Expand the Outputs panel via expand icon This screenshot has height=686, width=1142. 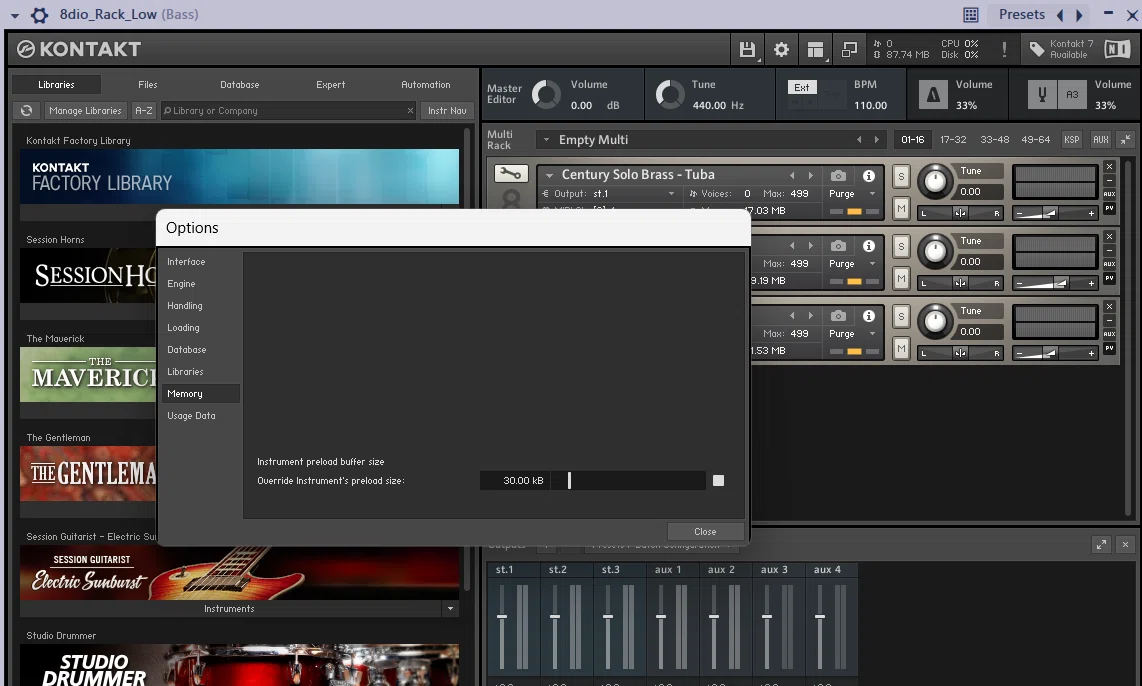click(1101, 544)
